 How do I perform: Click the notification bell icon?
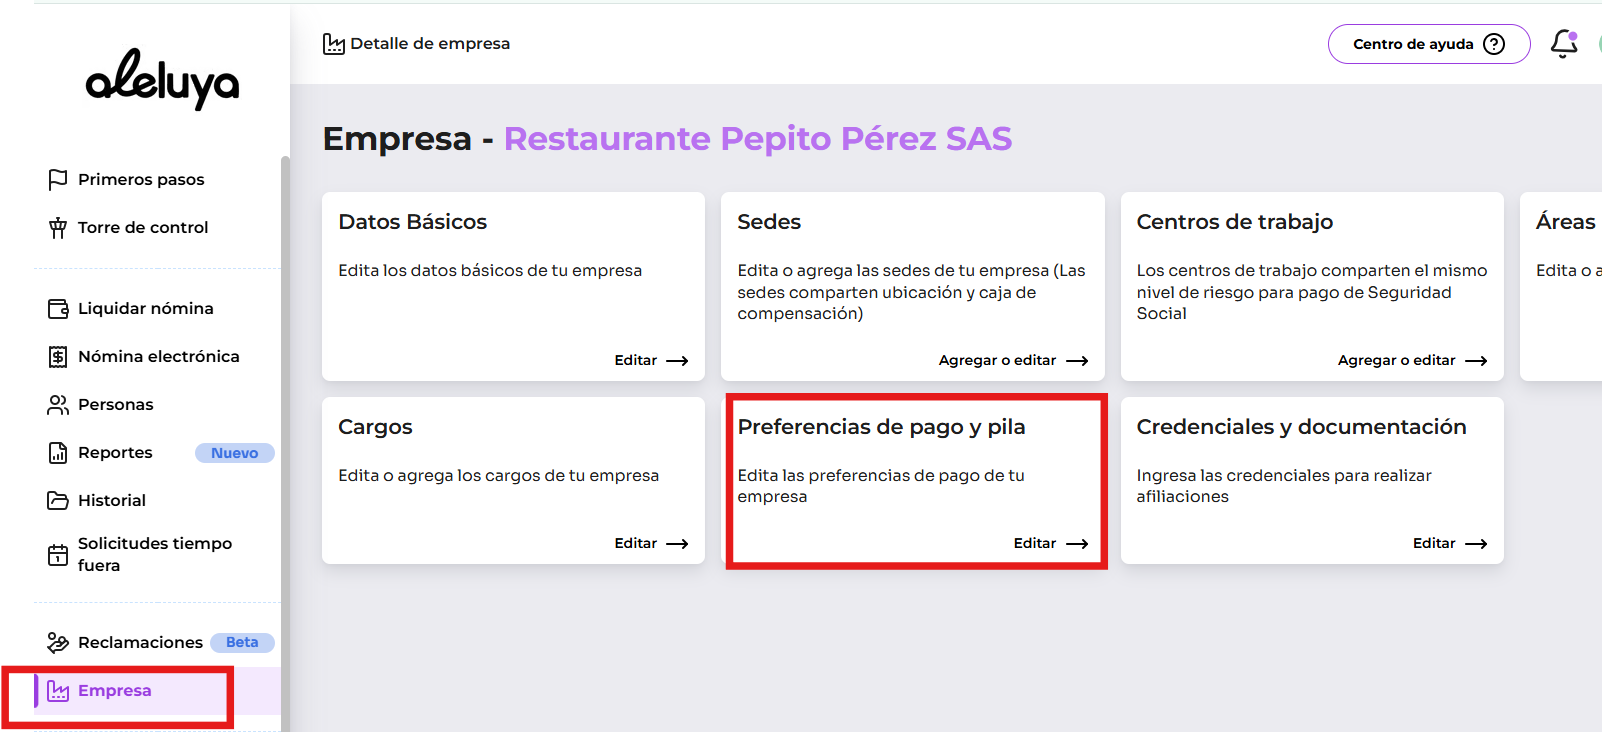pos(1563,44)
